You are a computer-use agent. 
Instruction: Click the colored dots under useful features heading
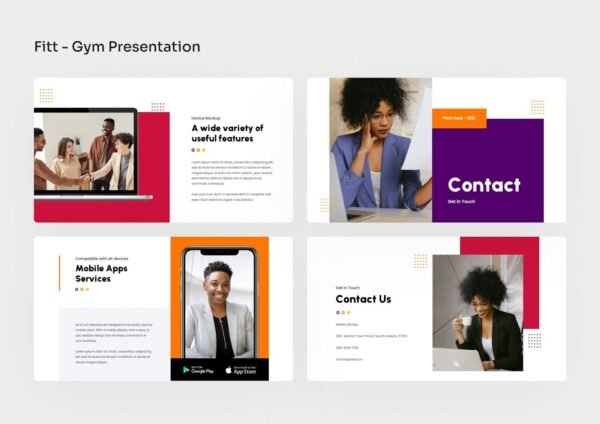coord(198,150)
